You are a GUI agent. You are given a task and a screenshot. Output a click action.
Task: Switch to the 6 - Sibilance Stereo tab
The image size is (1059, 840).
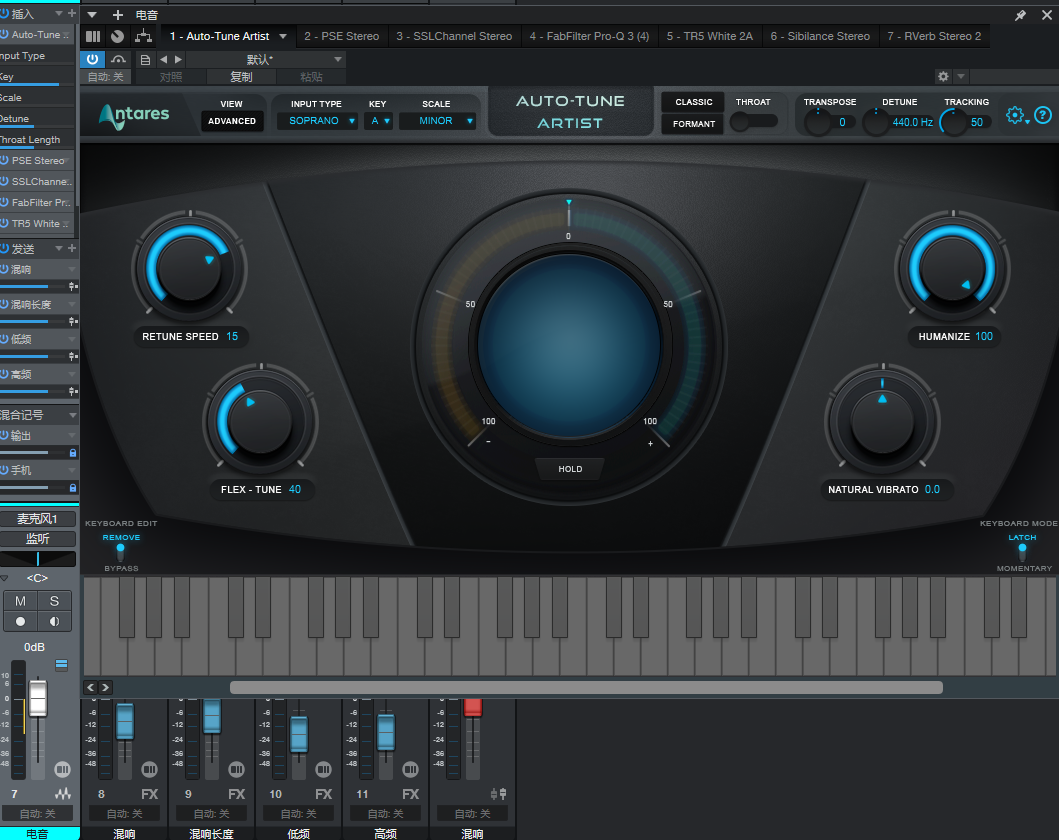pyautogui.click(x=820, y=36)
